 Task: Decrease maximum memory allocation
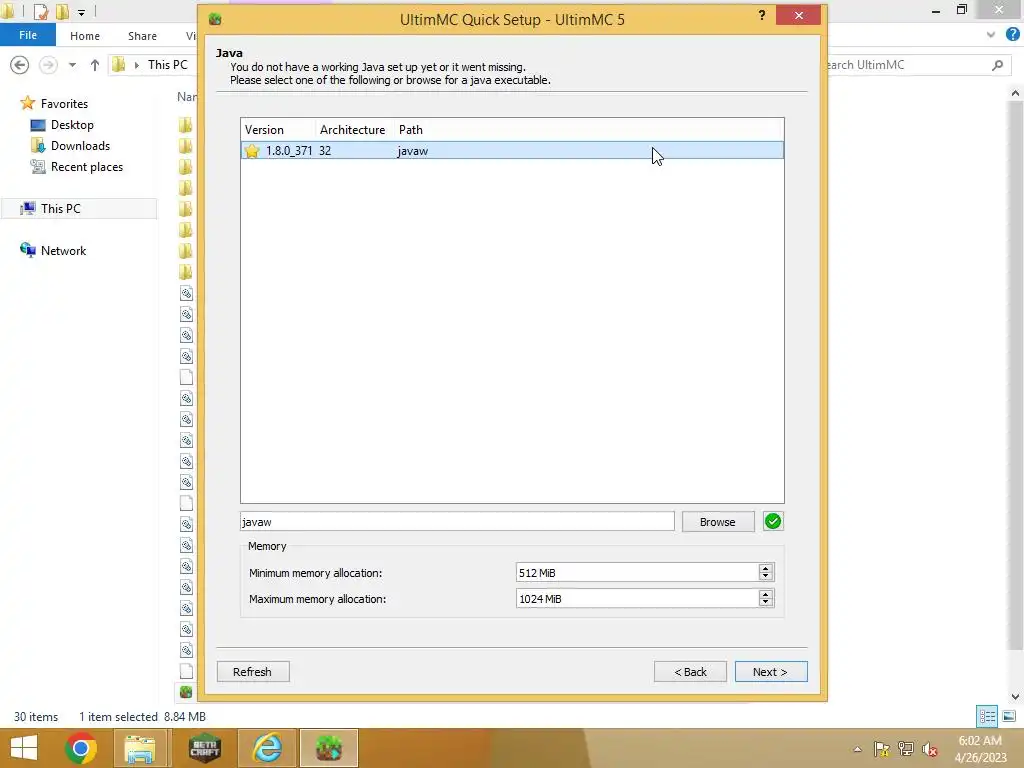pyautogui.click(x=766, y=603)
